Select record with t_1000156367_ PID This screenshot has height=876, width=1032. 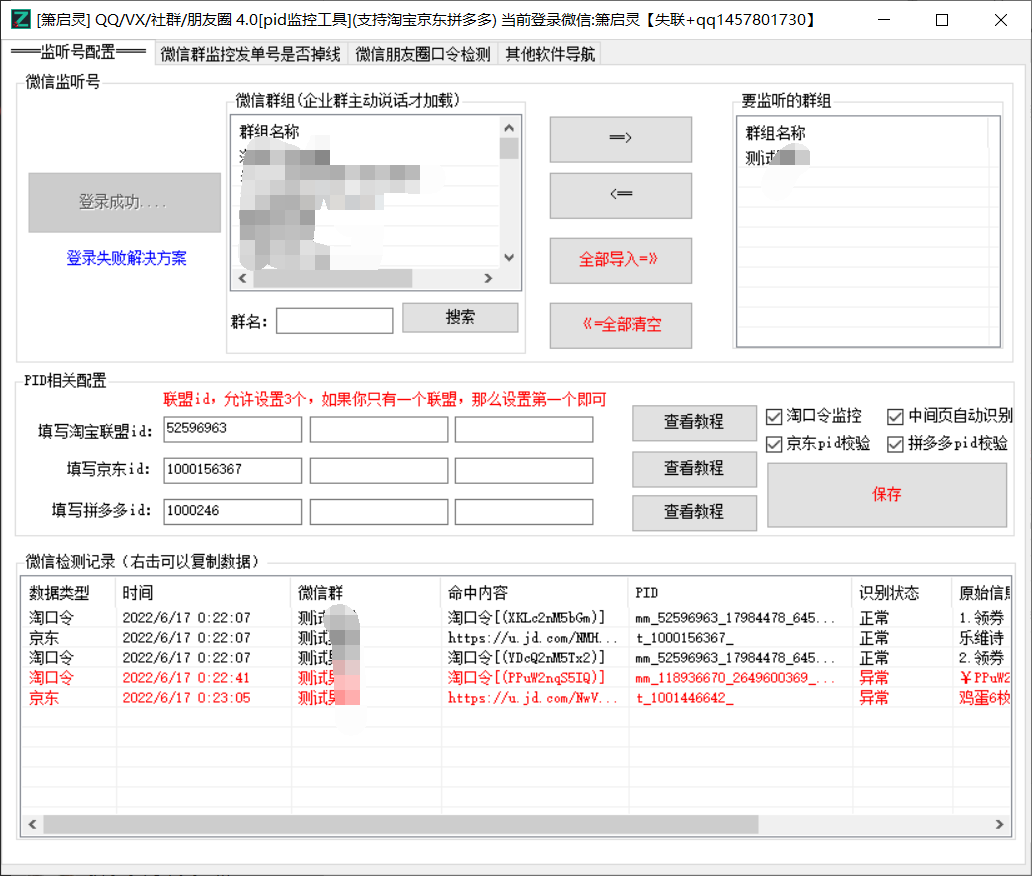click(516, 638)
